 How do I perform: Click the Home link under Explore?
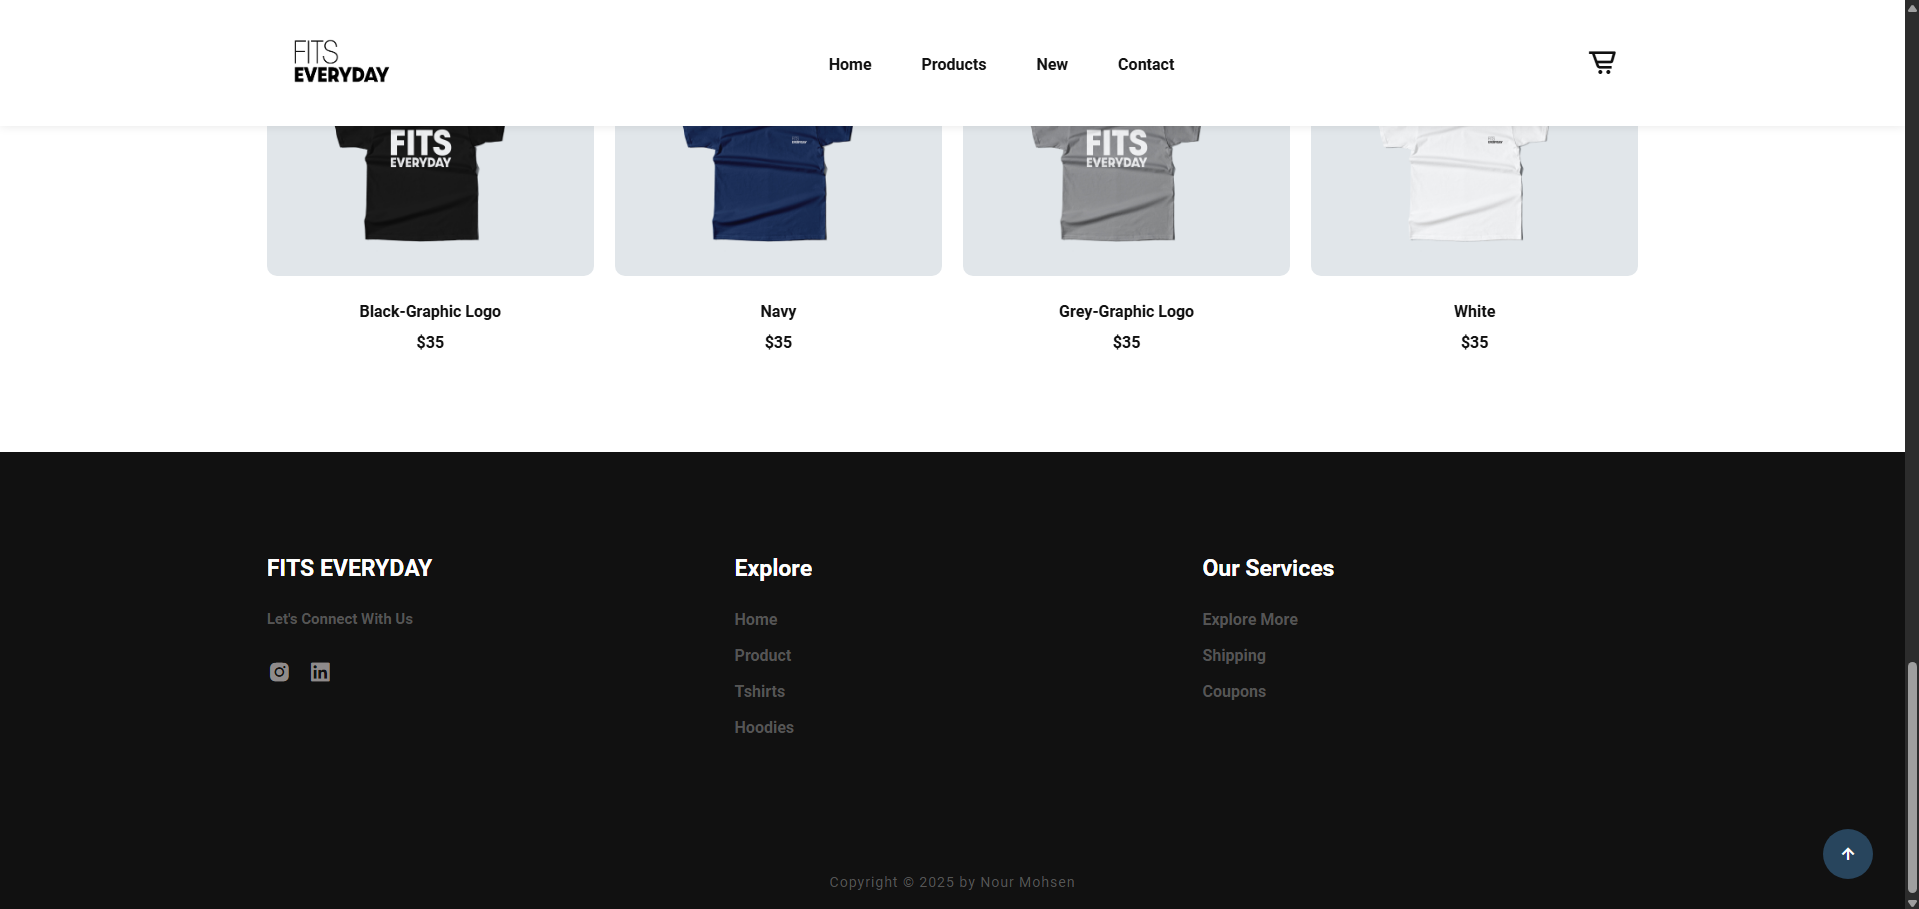(x=756, y=620)
